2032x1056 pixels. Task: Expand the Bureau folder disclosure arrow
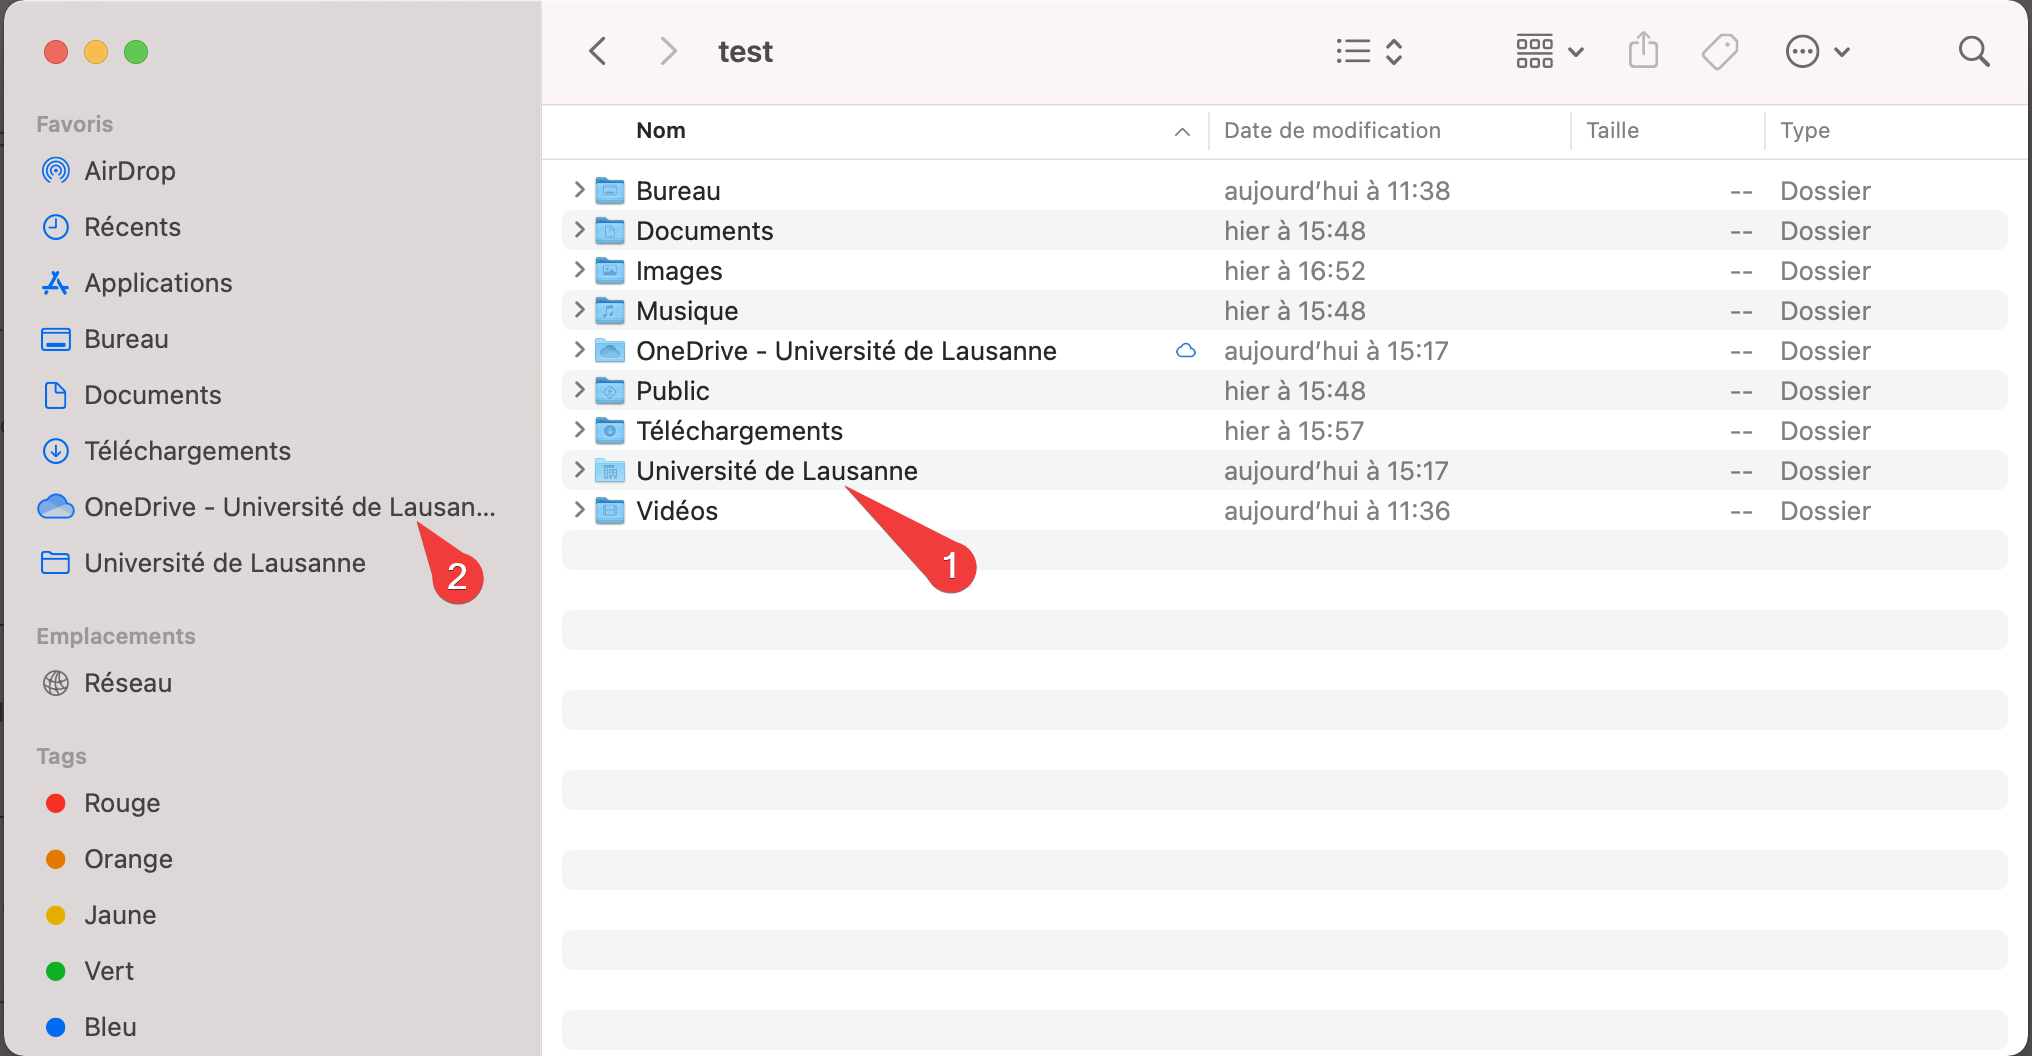(x=579, y=190)
